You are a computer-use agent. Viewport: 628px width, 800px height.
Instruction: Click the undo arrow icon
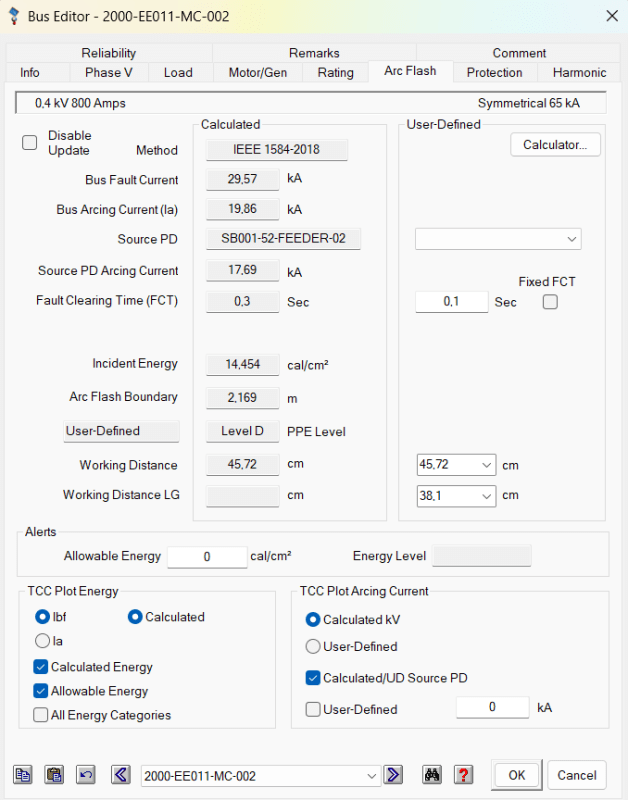(86, 775)
